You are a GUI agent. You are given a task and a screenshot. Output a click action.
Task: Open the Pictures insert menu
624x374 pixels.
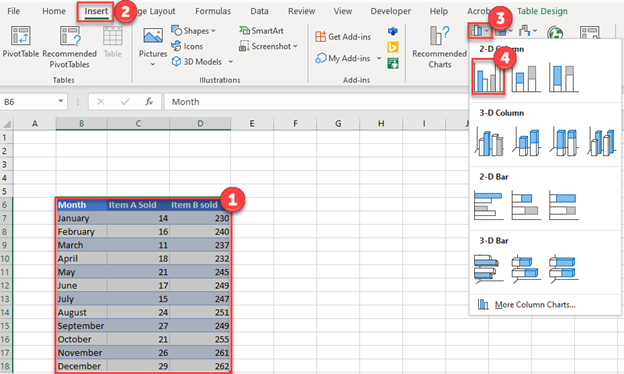(153, 47)
